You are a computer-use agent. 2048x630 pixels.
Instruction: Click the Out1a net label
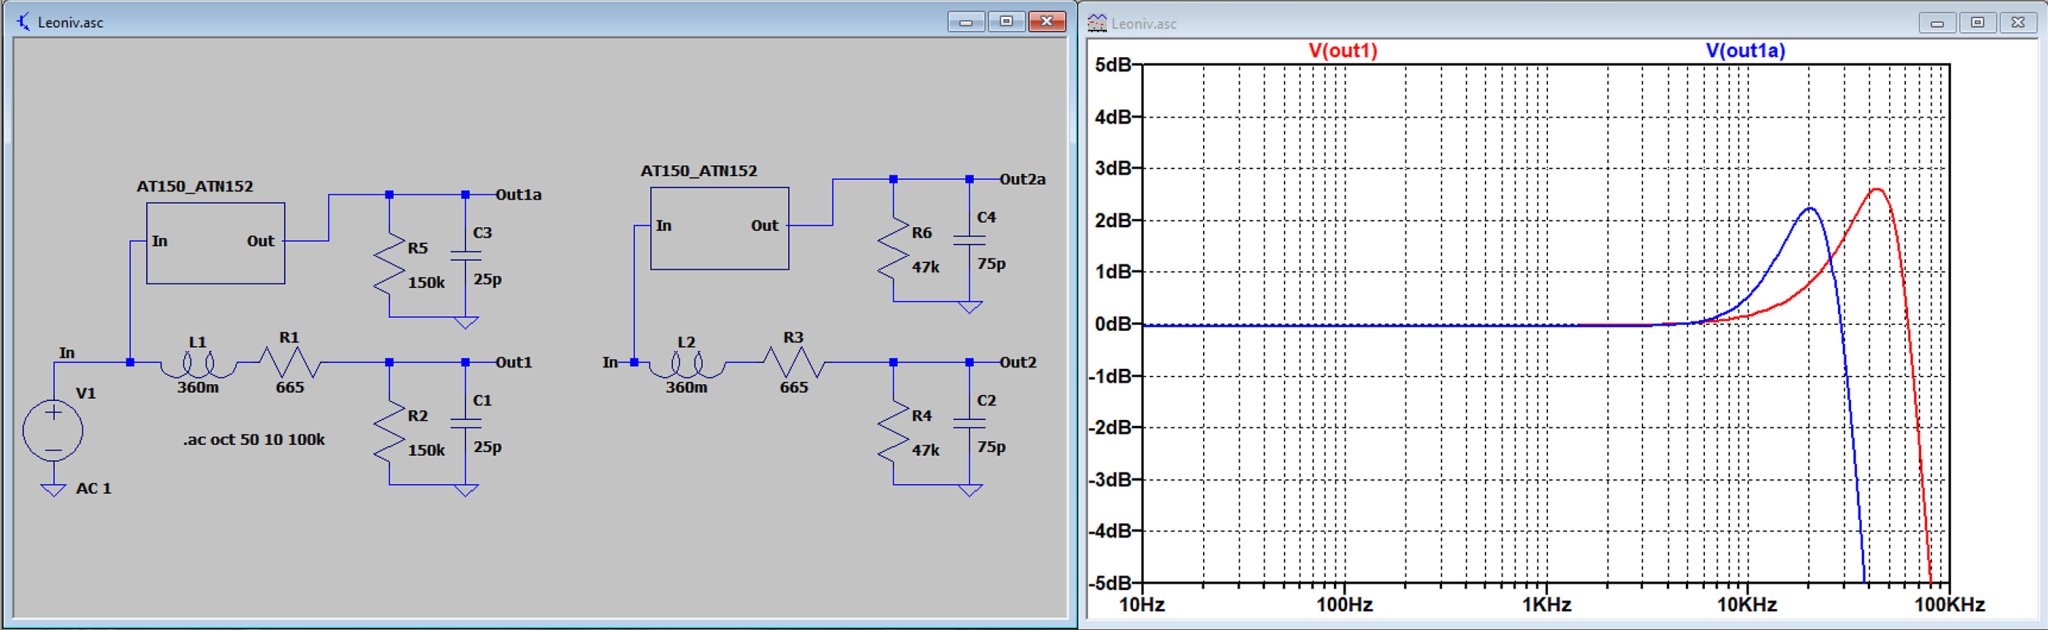coord(518,194)
